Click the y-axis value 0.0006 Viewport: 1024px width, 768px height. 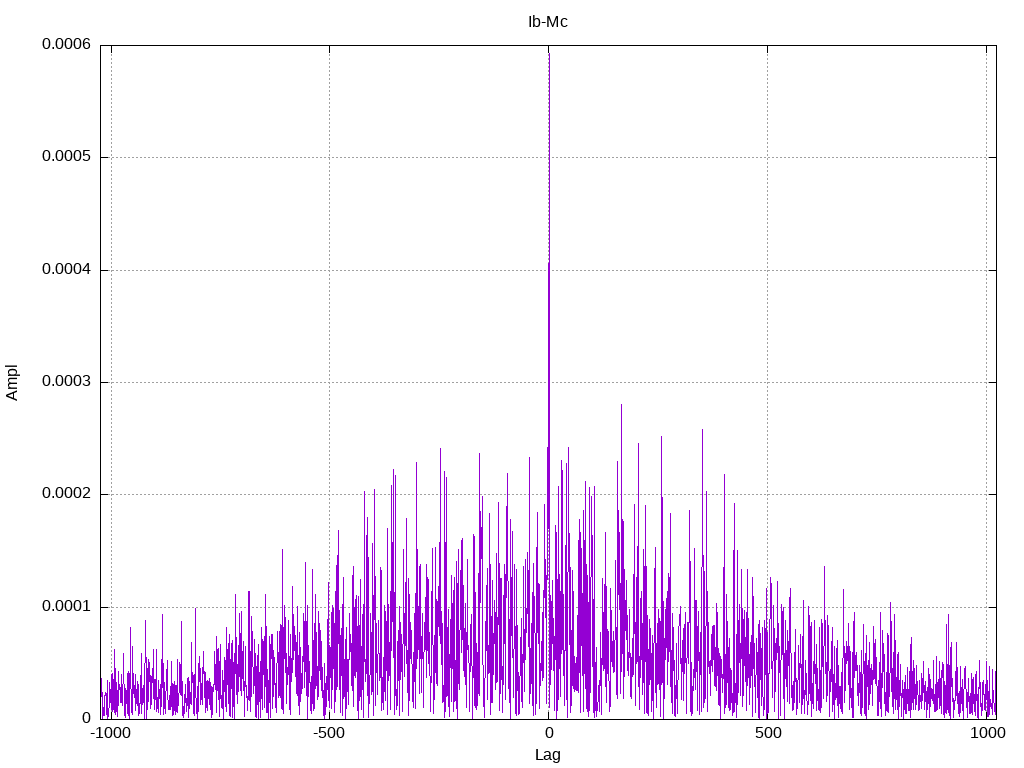click(x=66, y=44)
